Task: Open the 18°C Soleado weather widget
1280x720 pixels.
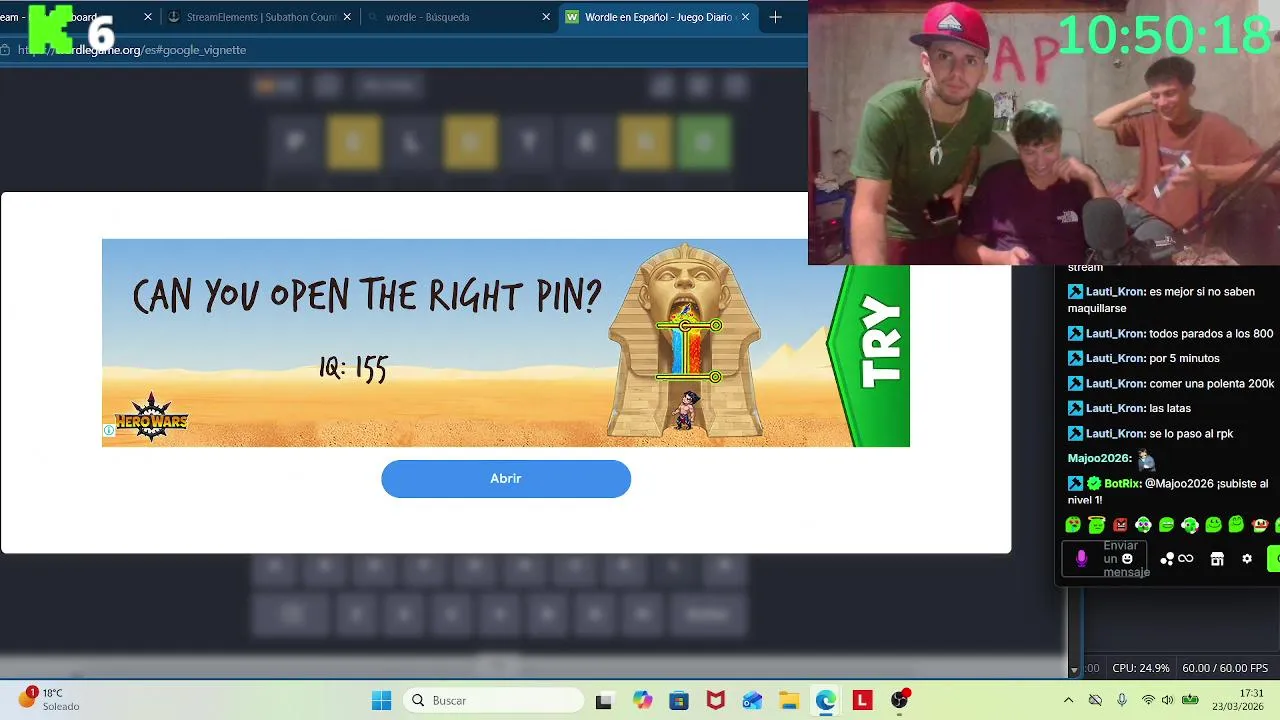Action: [48, 699]
